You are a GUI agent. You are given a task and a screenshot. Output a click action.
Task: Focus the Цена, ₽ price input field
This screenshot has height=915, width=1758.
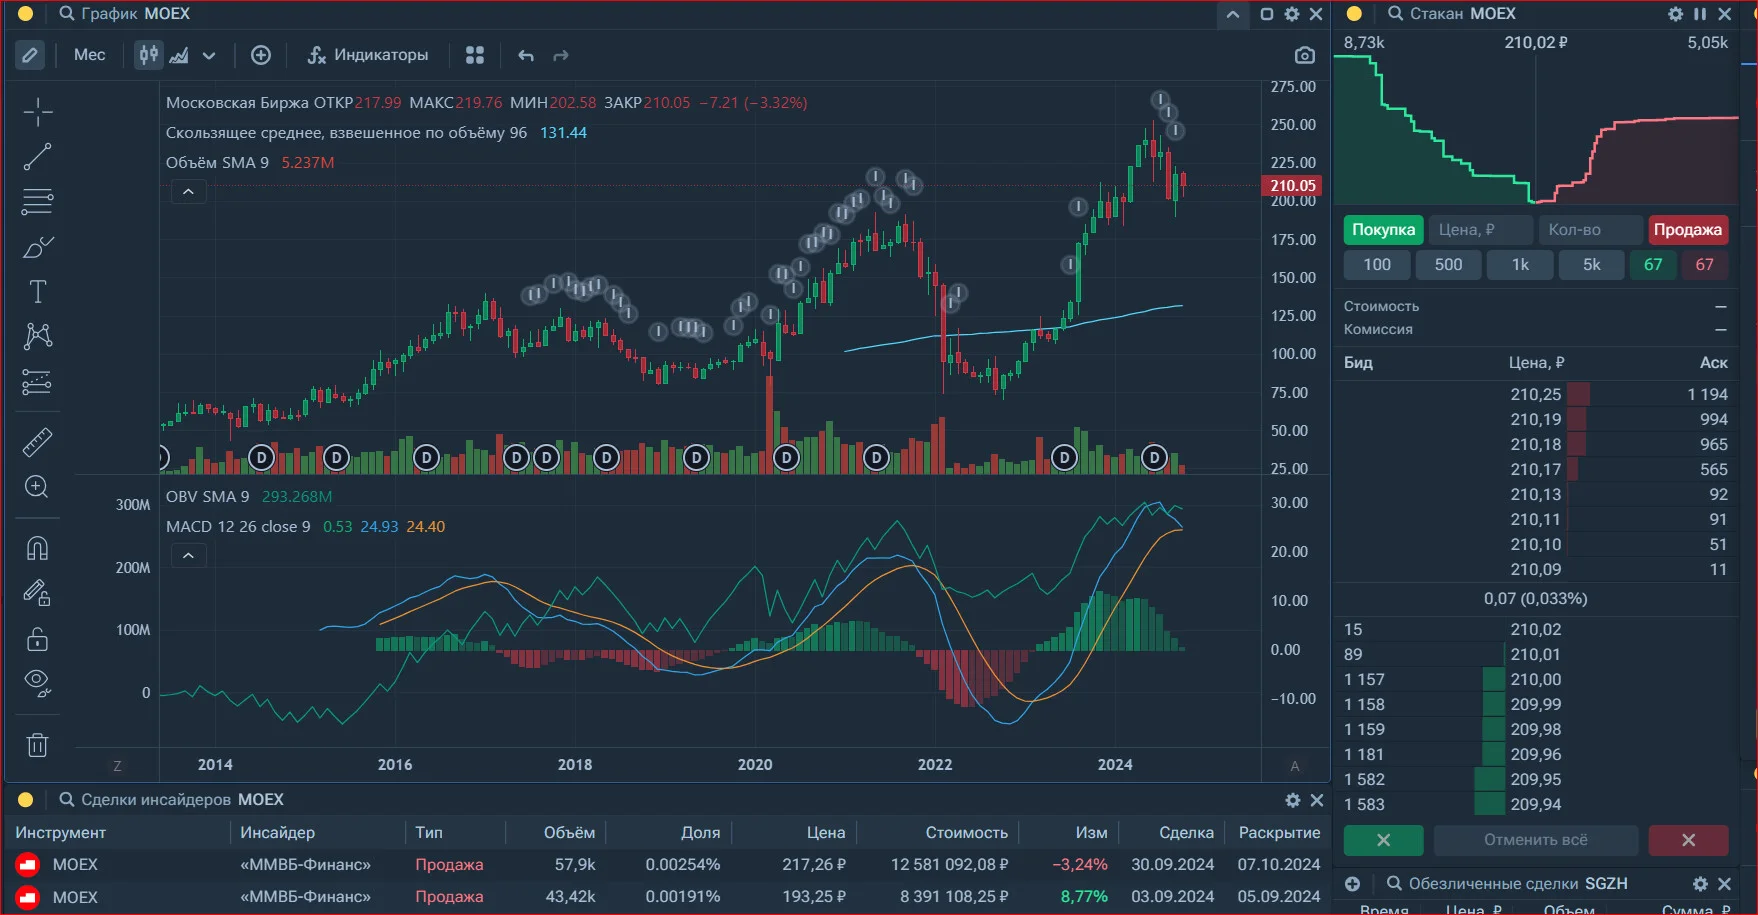(x=1480, y=230)
